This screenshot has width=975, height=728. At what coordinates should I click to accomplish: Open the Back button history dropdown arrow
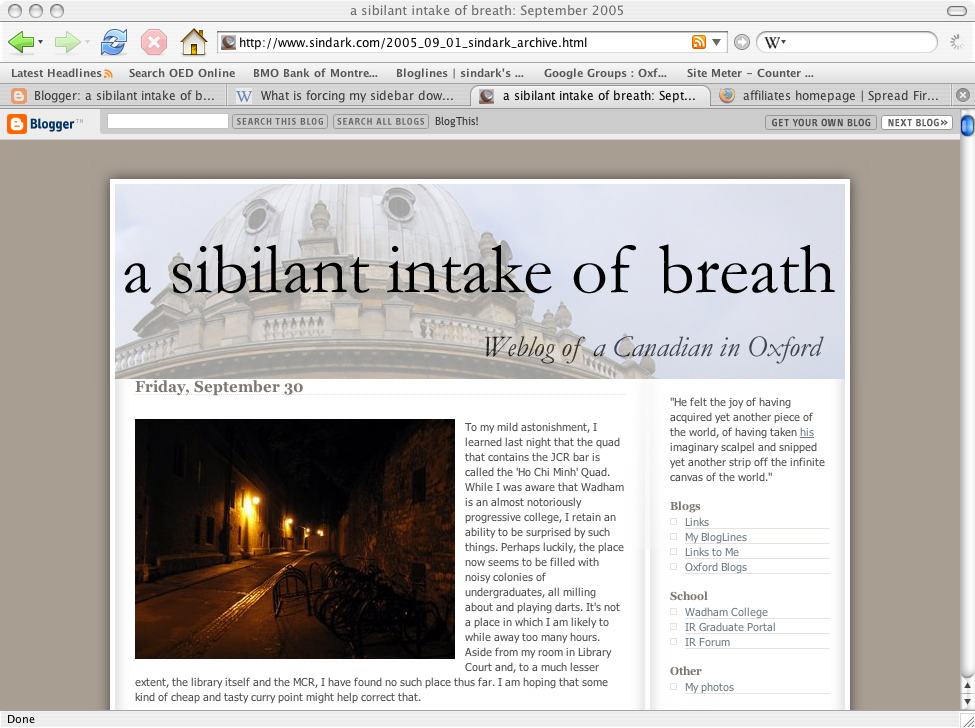(40, 43)
